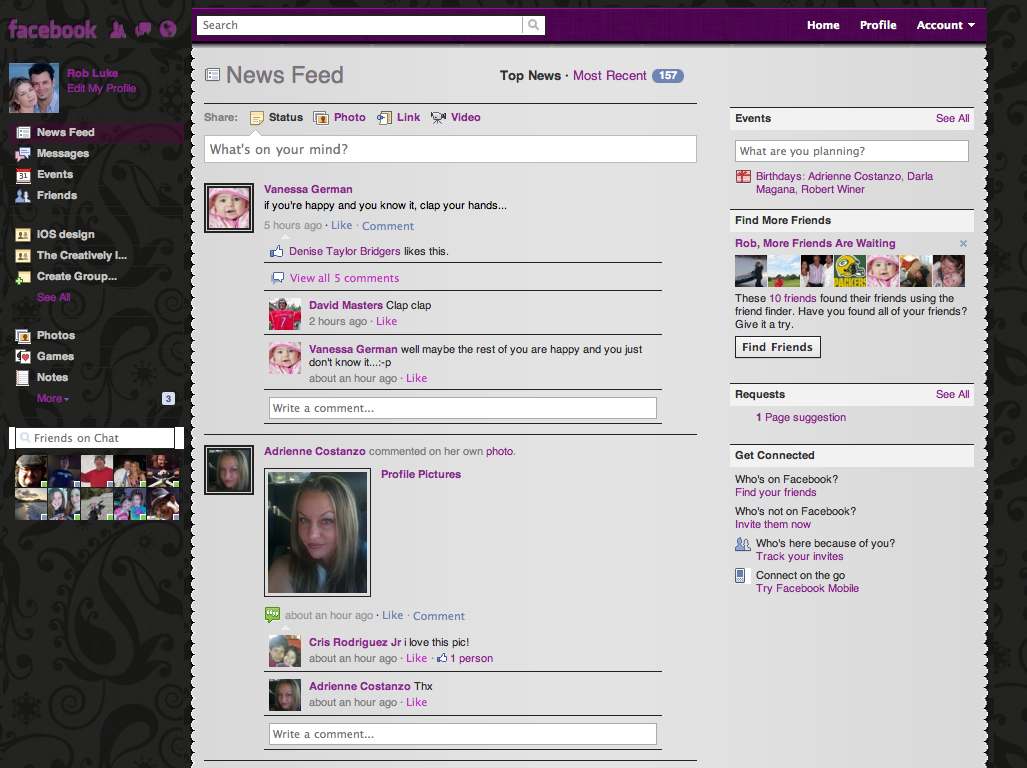Like Vanessa German's clap your hands post

pos(341,225)
